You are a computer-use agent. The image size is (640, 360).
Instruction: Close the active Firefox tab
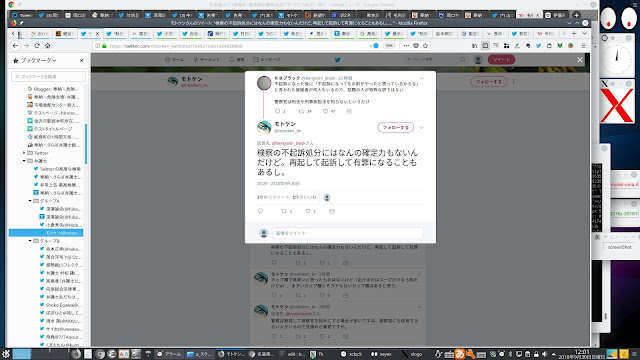[x=97, y=33]
